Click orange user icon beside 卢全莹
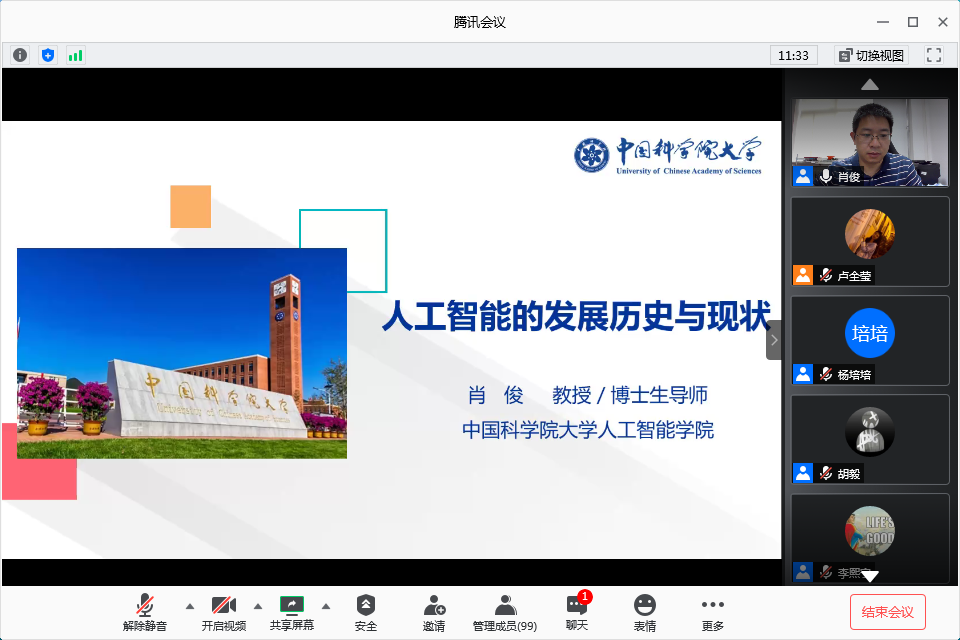960x640 pixels. [x=803, y=275]
